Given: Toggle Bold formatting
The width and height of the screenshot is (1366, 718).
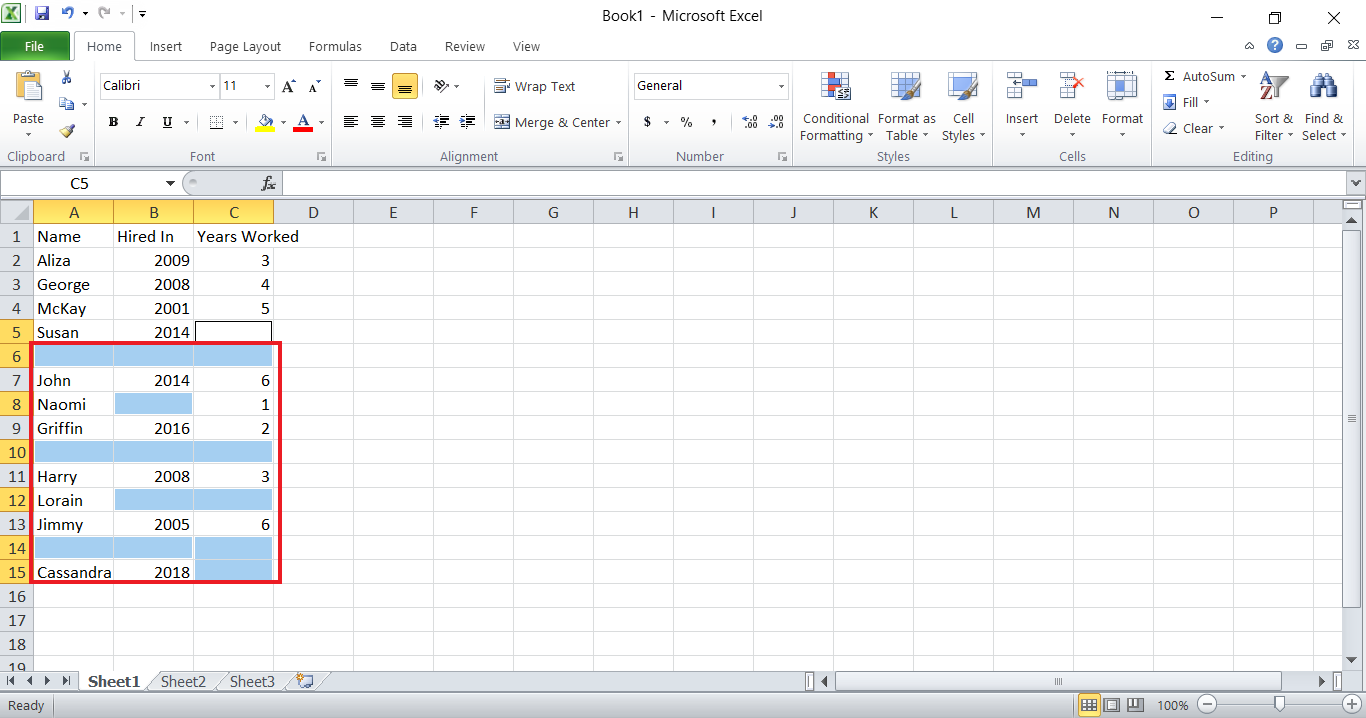Looking at the screenshot, I should (x=113, y=122).
